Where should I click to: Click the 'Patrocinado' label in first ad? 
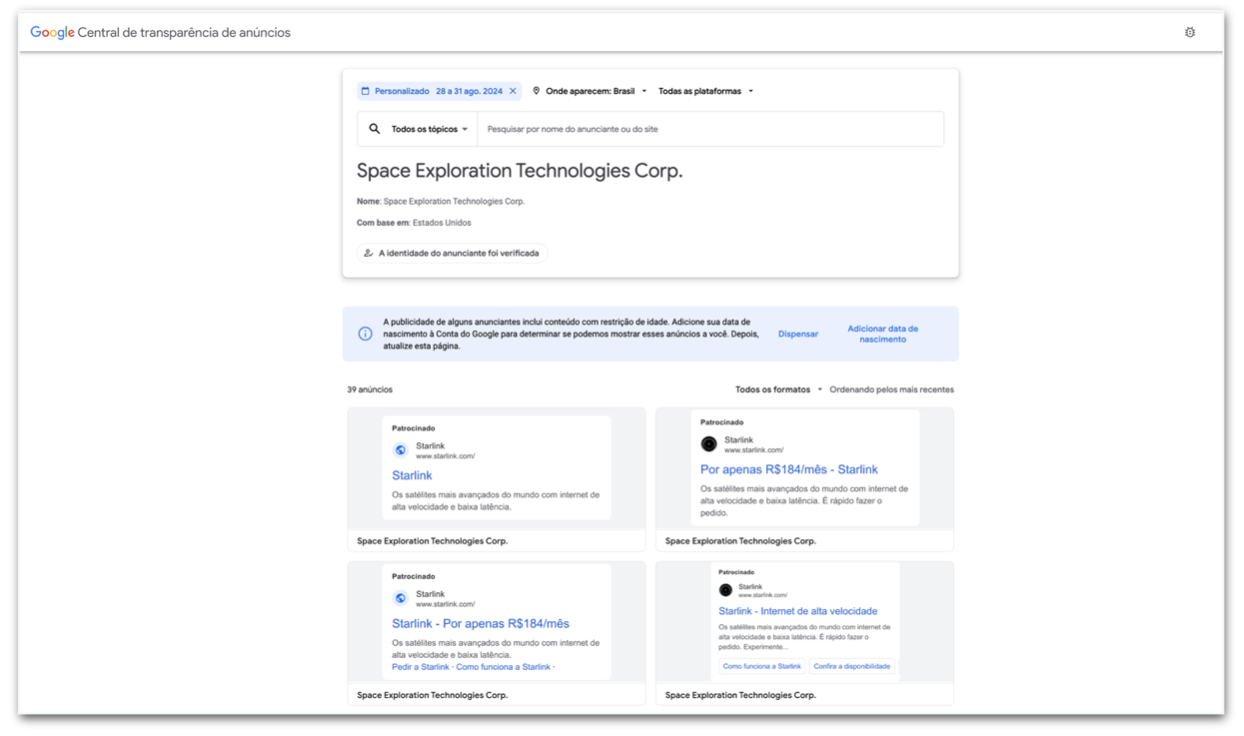(x=414, y=429)
